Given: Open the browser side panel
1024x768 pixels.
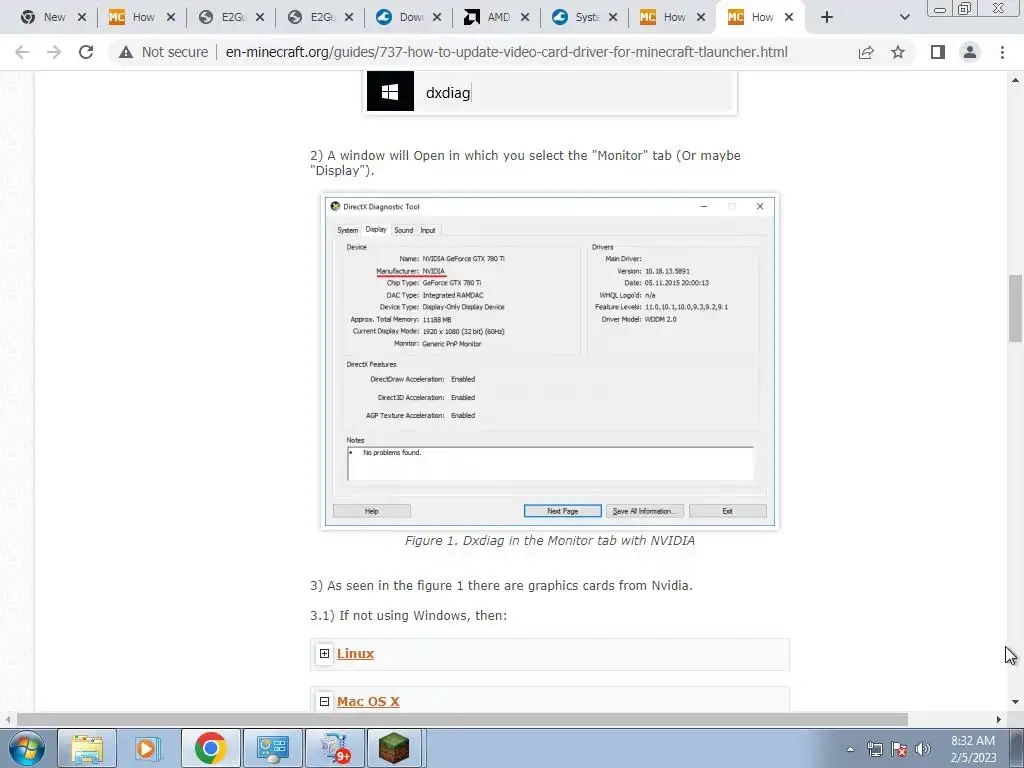Looking at the screenshot, I should pyautogui.click(x=938, y=52).
